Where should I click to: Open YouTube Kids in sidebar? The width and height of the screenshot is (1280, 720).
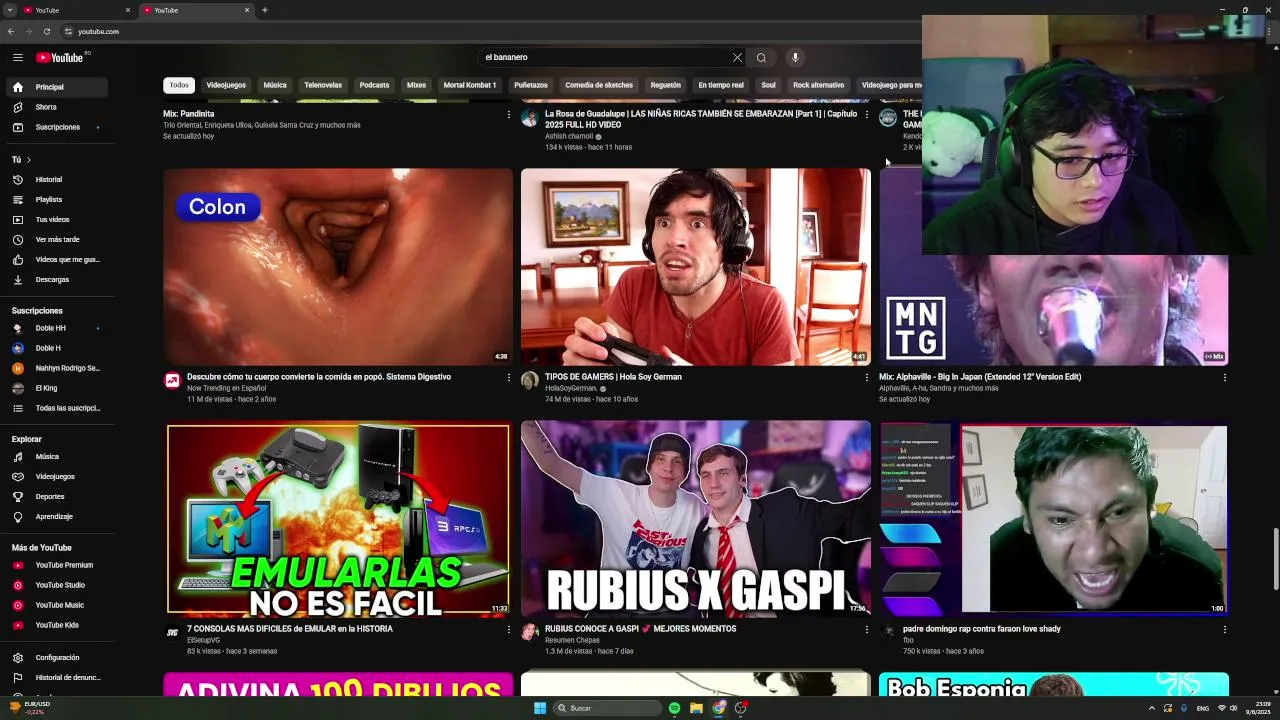(57, 625)
